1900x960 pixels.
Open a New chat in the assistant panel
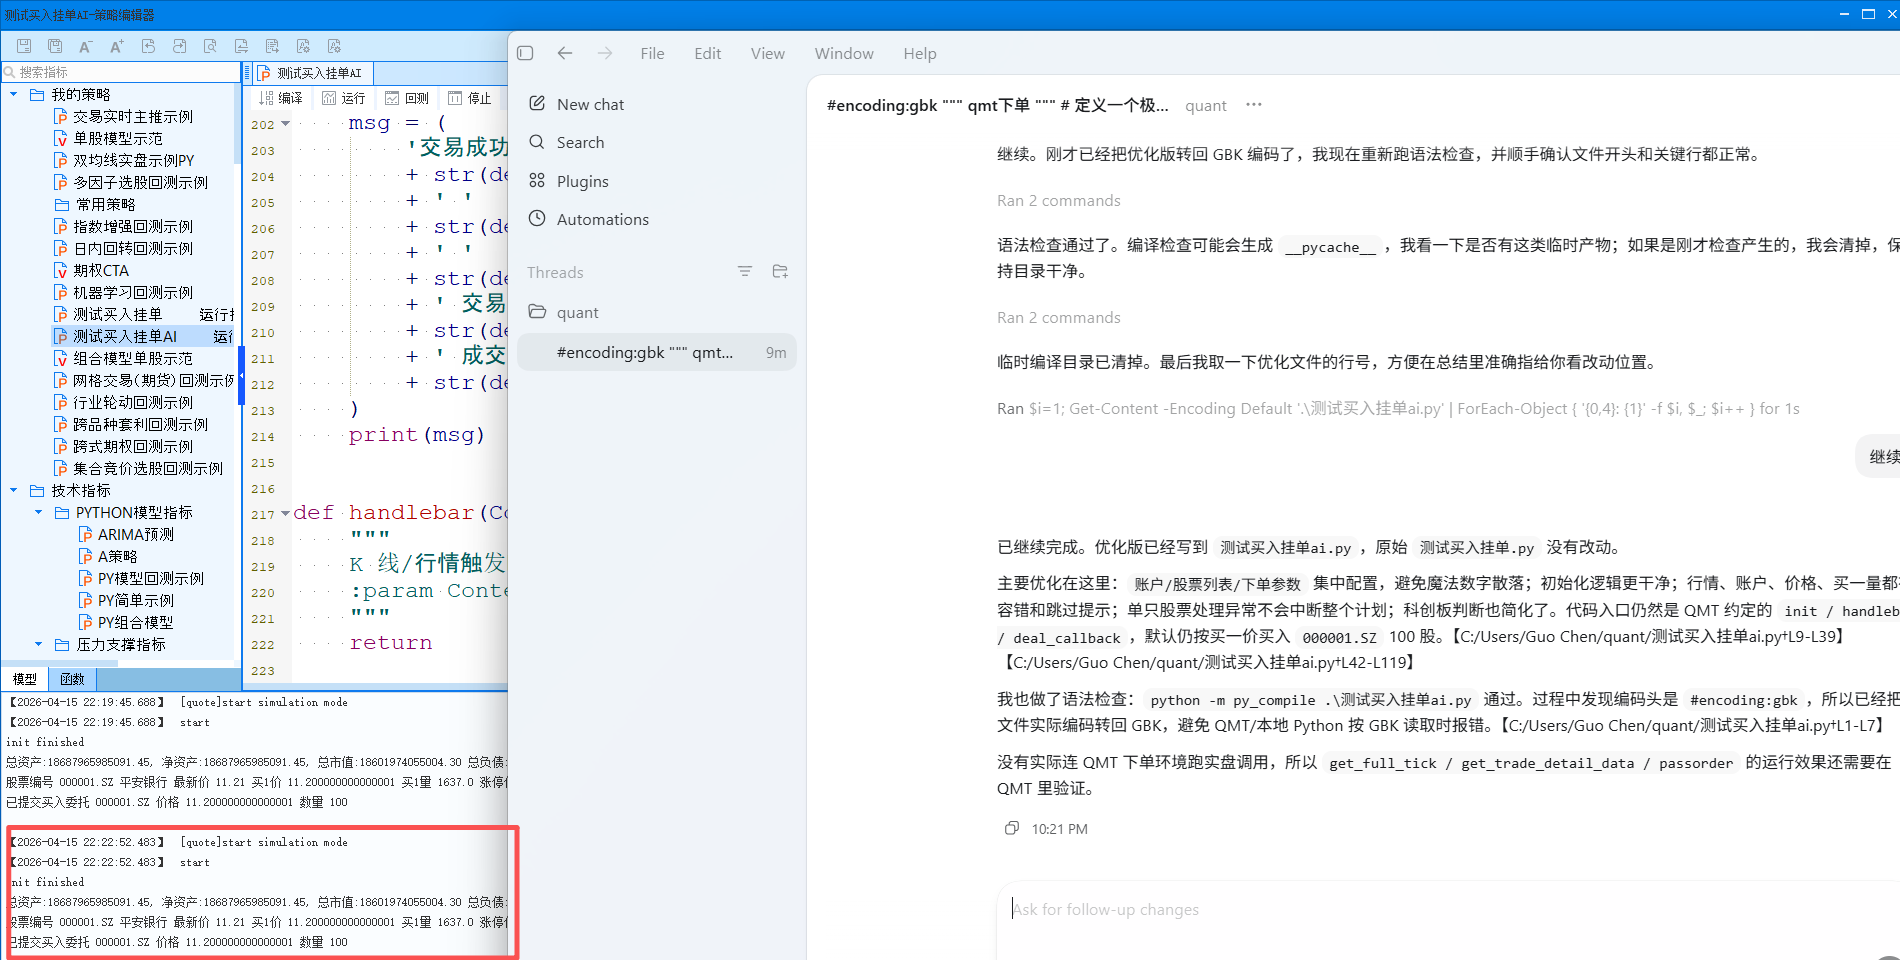point(590,104)
